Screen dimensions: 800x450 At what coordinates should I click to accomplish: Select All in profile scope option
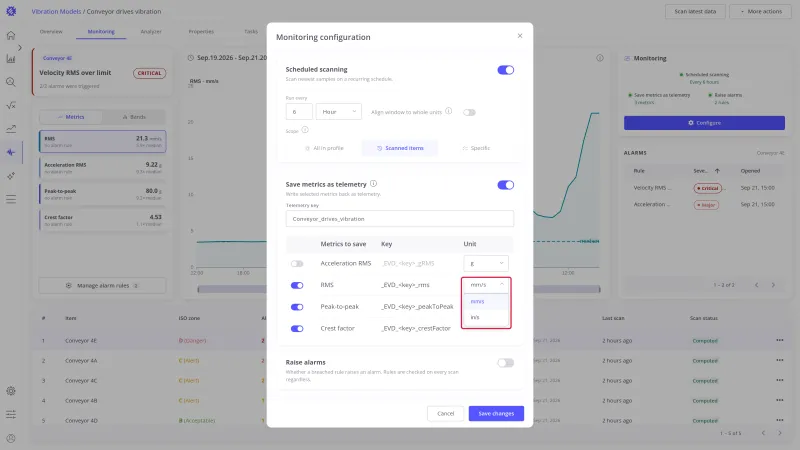point(324,148)
